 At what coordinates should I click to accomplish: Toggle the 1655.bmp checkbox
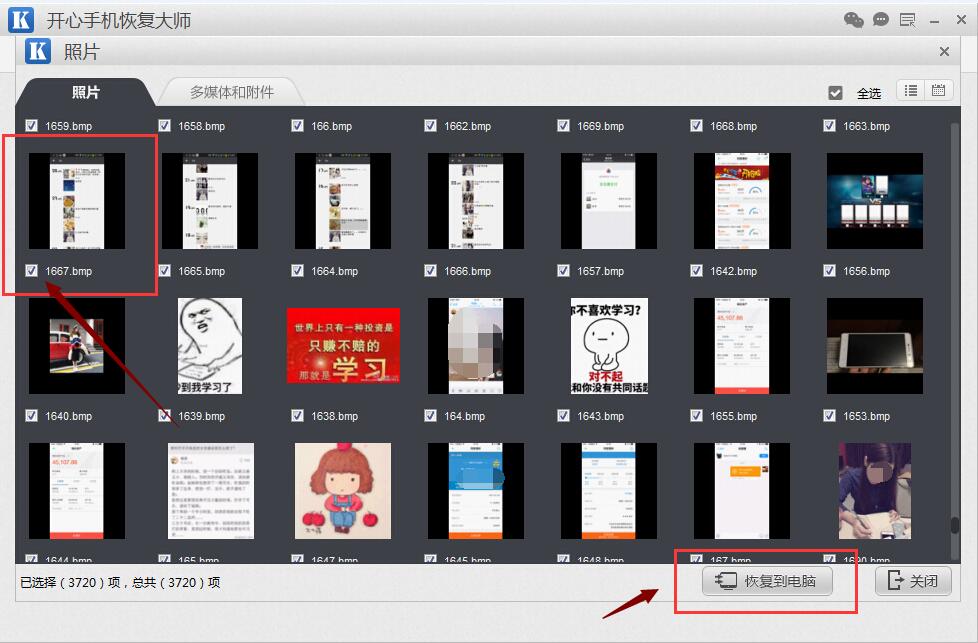click(697, 415)
